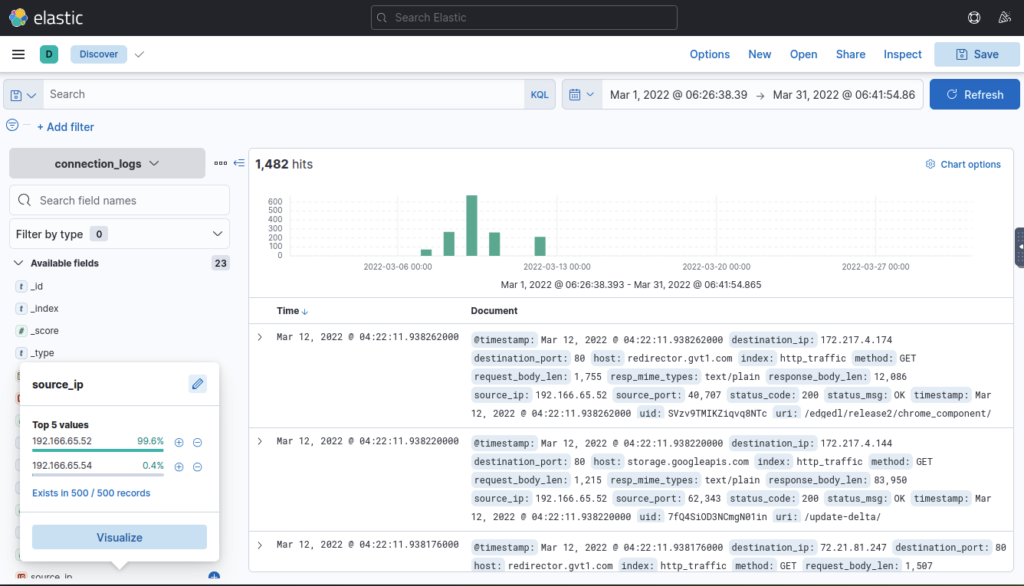
Task: Expand the 04:22:11.938220000 document row
Action: (x=260, y=442)
